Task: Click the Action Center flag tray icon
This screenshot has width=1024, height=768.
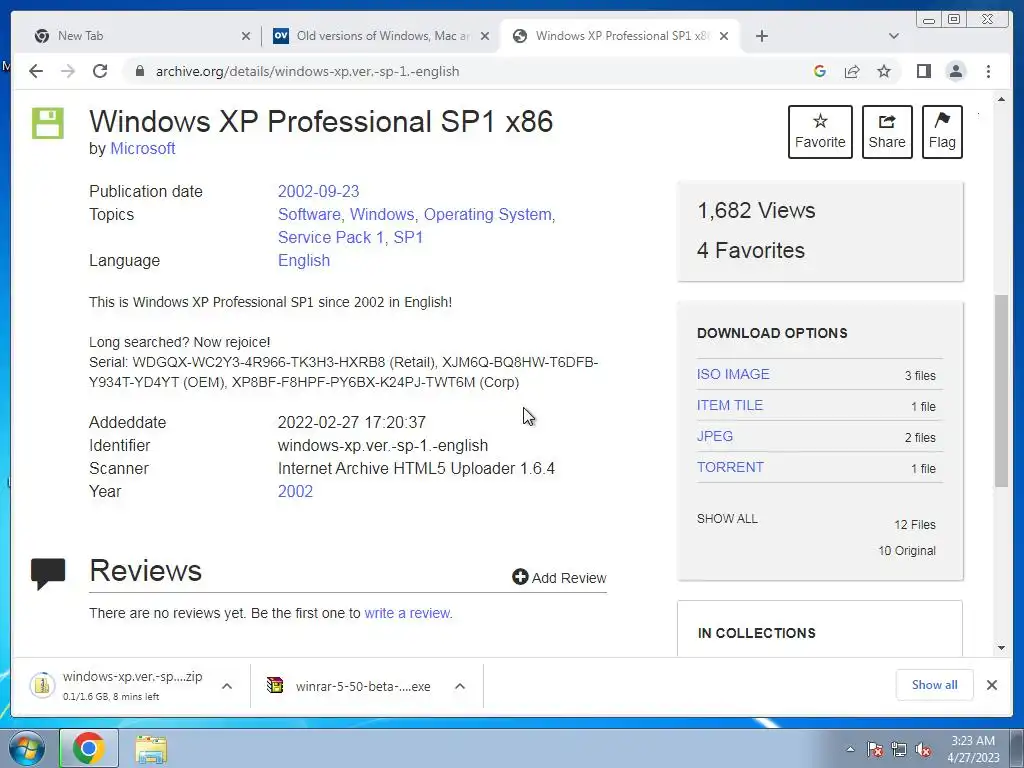Action: [x=875, y=749]
